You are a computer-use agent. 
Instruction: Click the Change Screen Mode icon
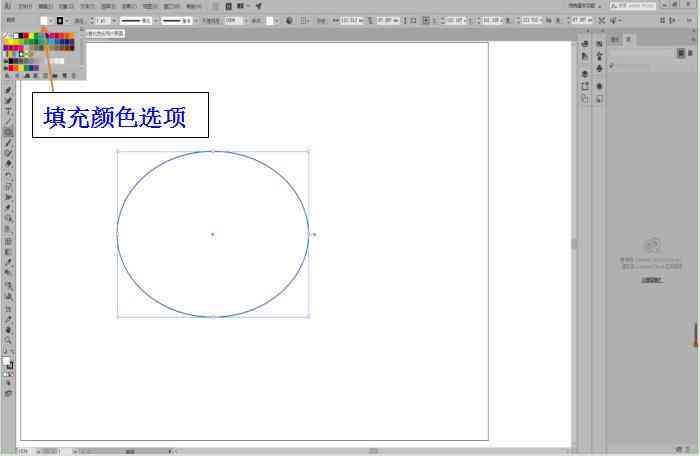pos(8,393)
